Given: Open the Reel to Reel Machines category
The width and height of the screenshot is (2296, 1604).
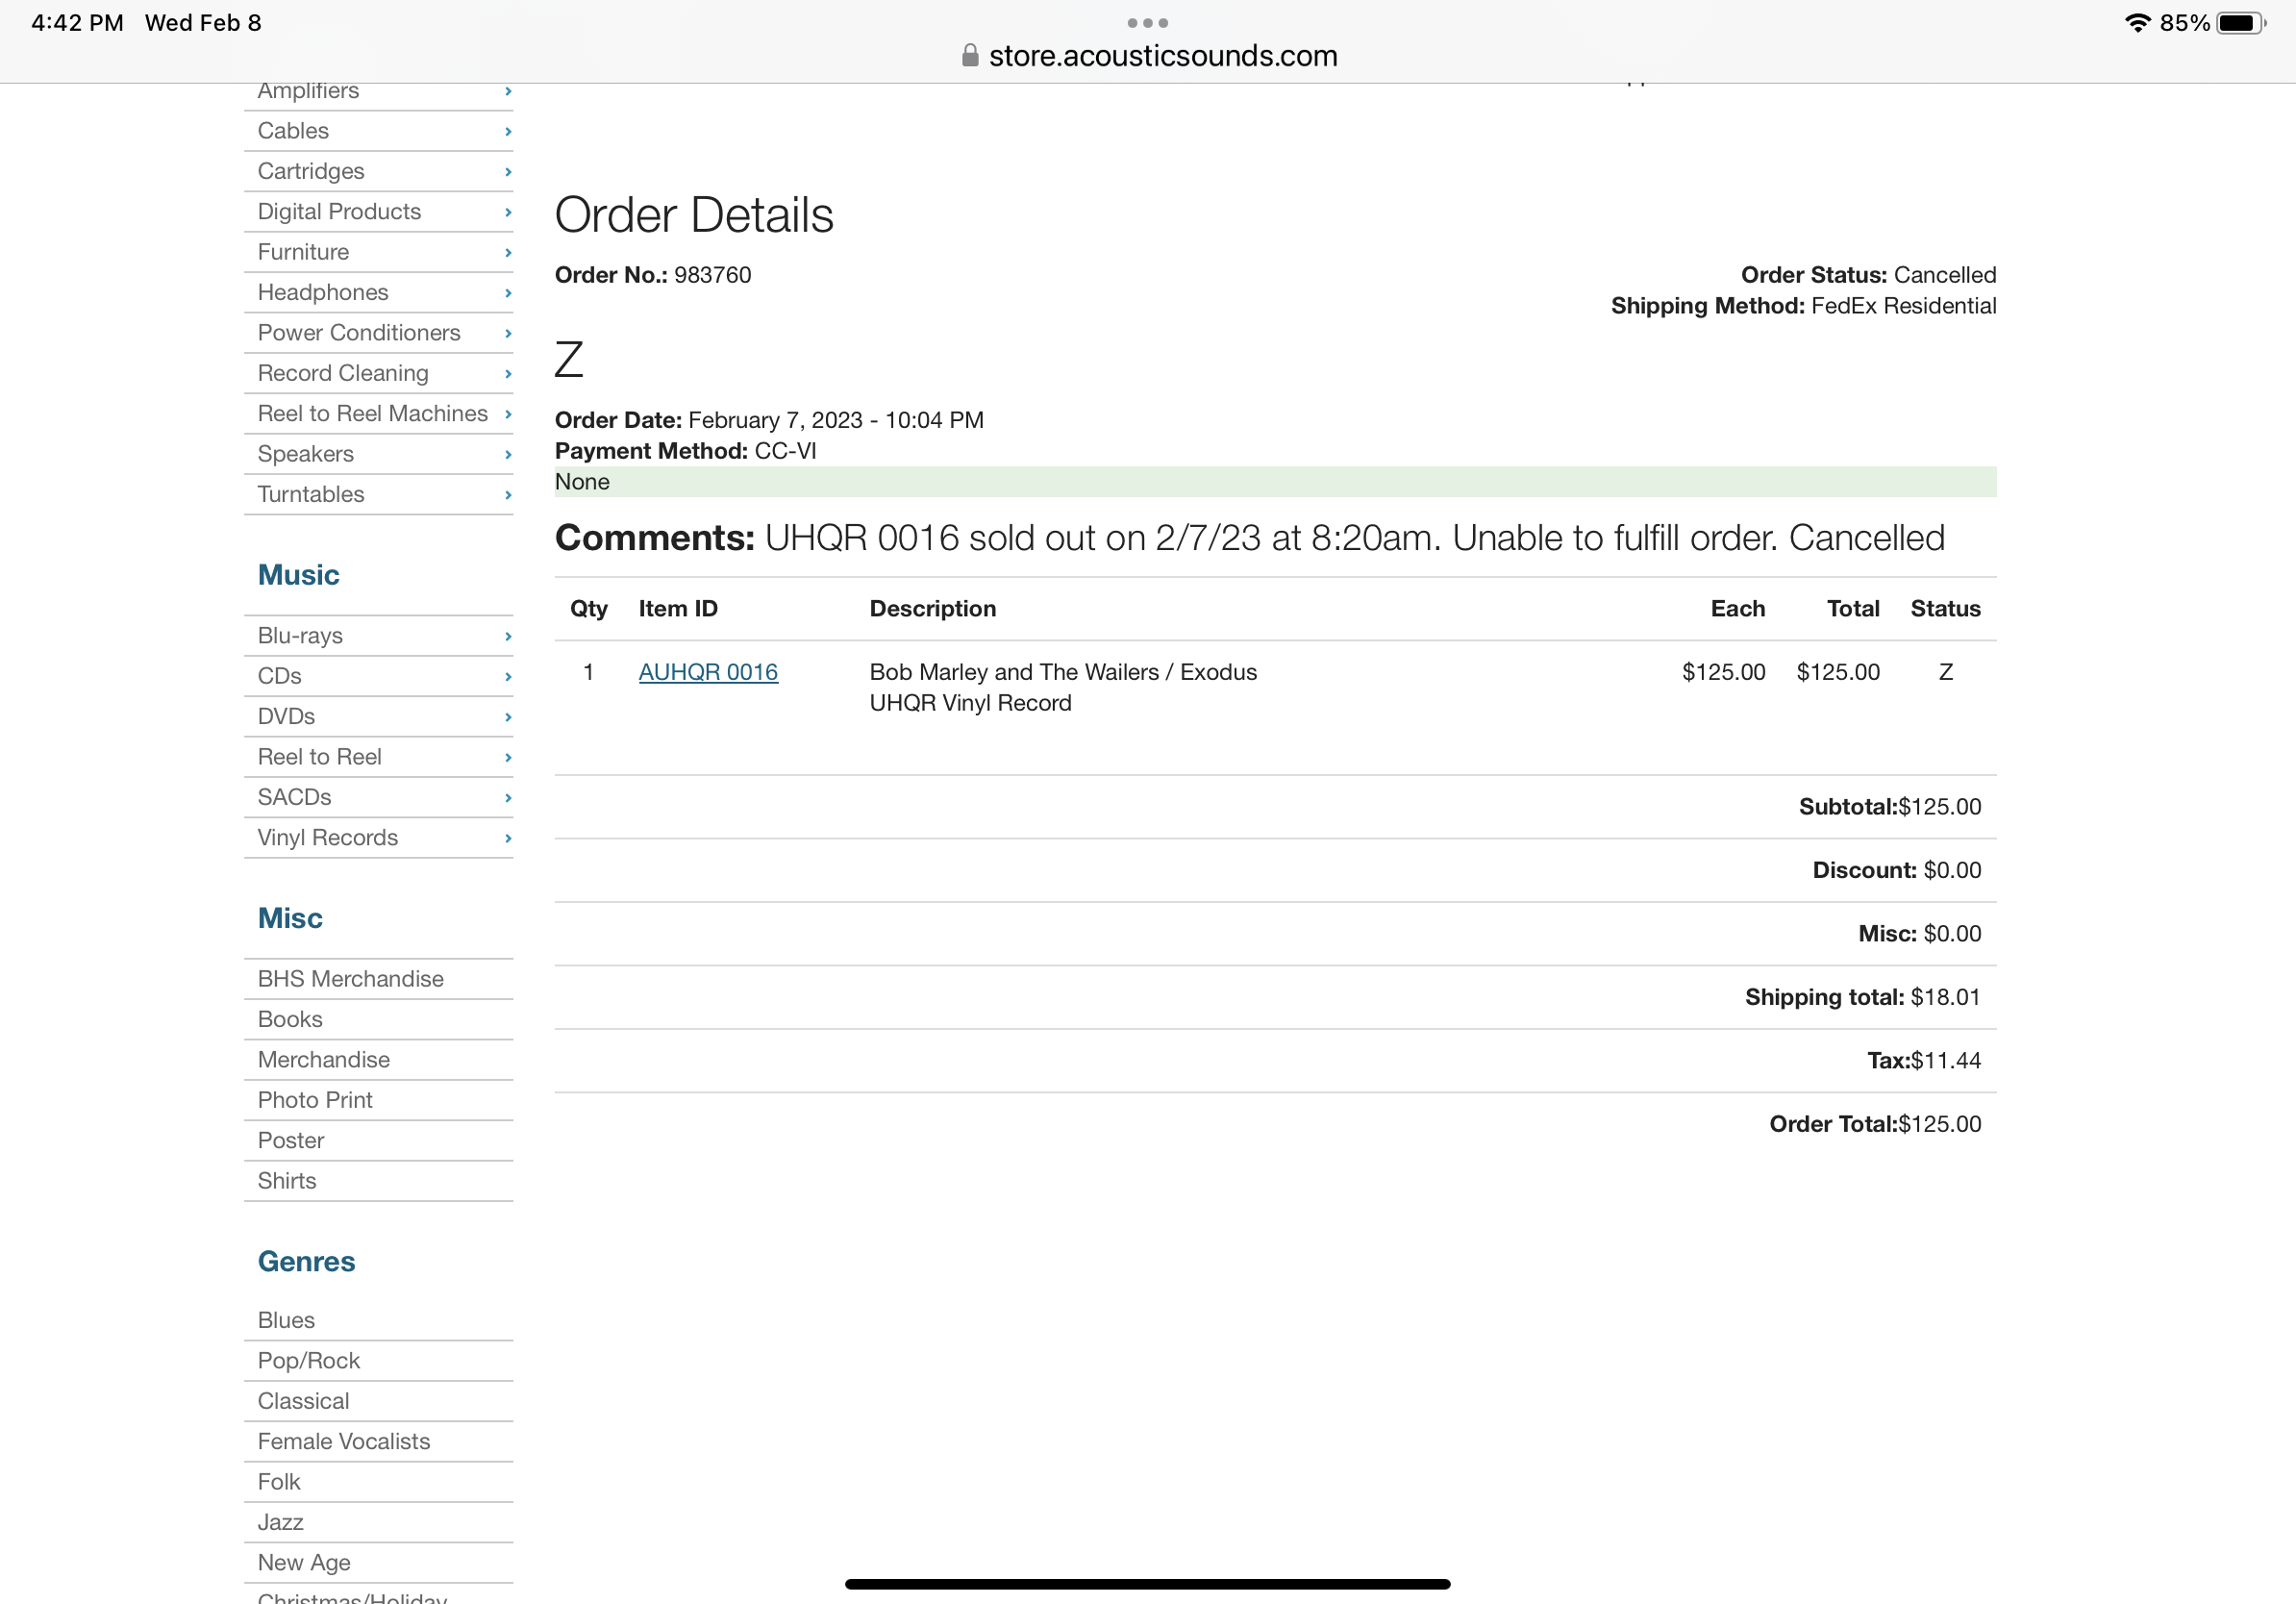Looking at the screenshot, I should click(373, 414).
